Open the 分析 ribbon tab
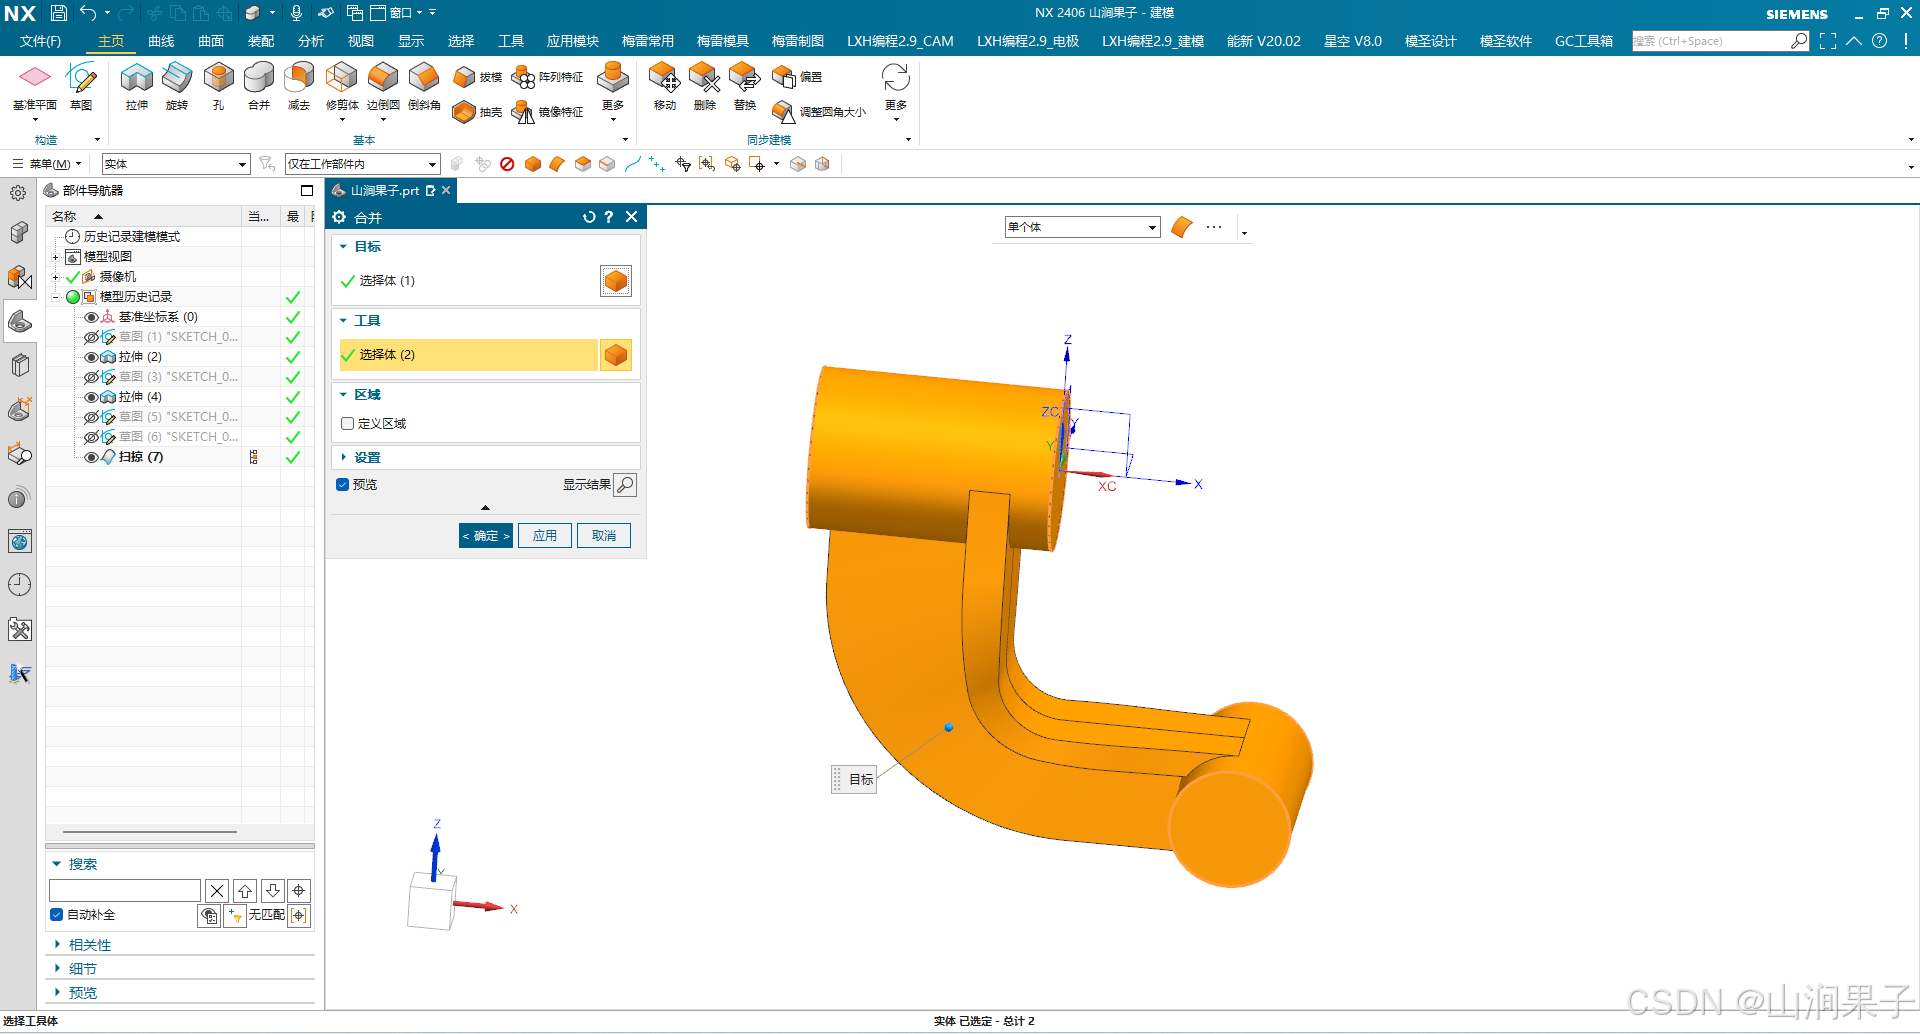Viewport: 1920px width, 1034px height. click(x=311, y=41)
